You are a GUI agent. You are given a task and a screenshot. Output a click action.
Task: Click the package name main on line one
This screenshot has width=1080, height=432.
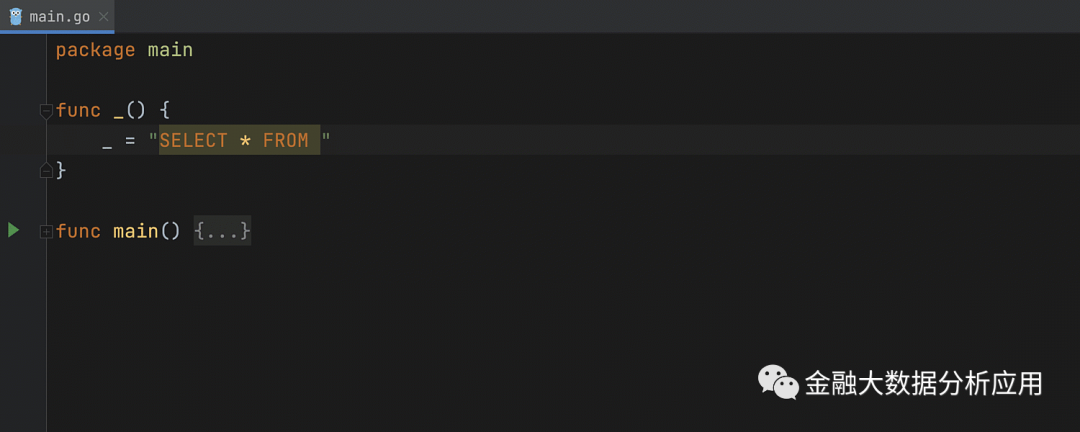pyautogui.click(x=170, y=50)
